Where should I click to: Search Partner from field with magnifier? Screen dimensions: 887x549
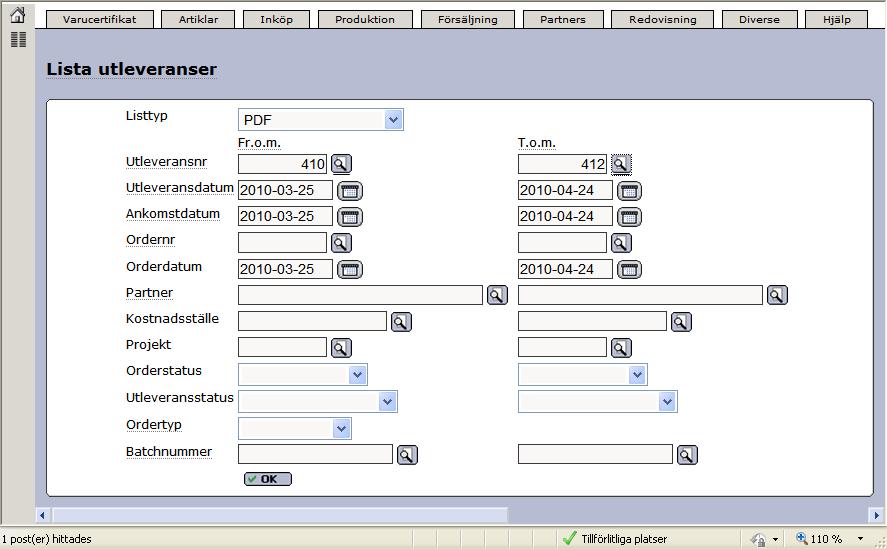tap(497, 295)
